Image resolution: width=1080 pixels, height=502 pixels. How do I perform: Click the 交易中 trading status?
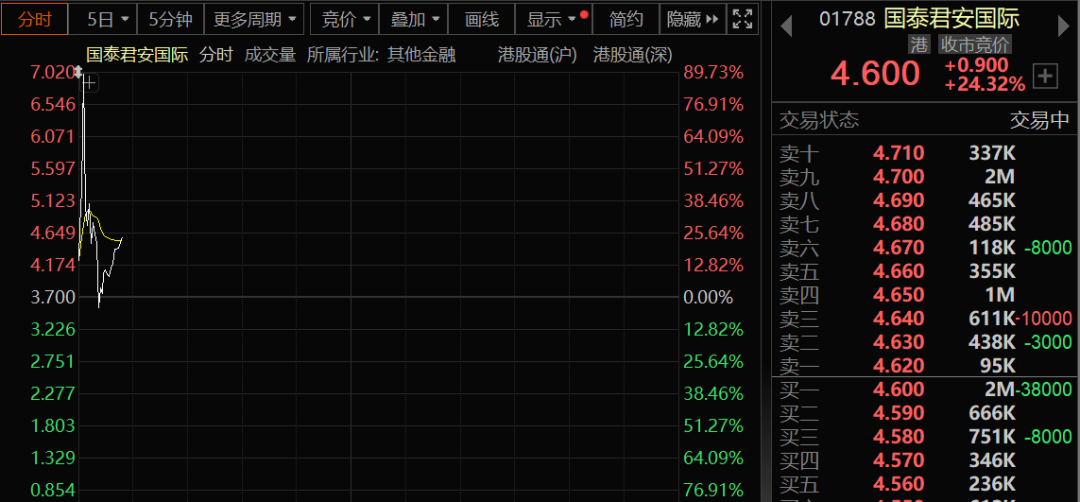[x=1039, y=121]
